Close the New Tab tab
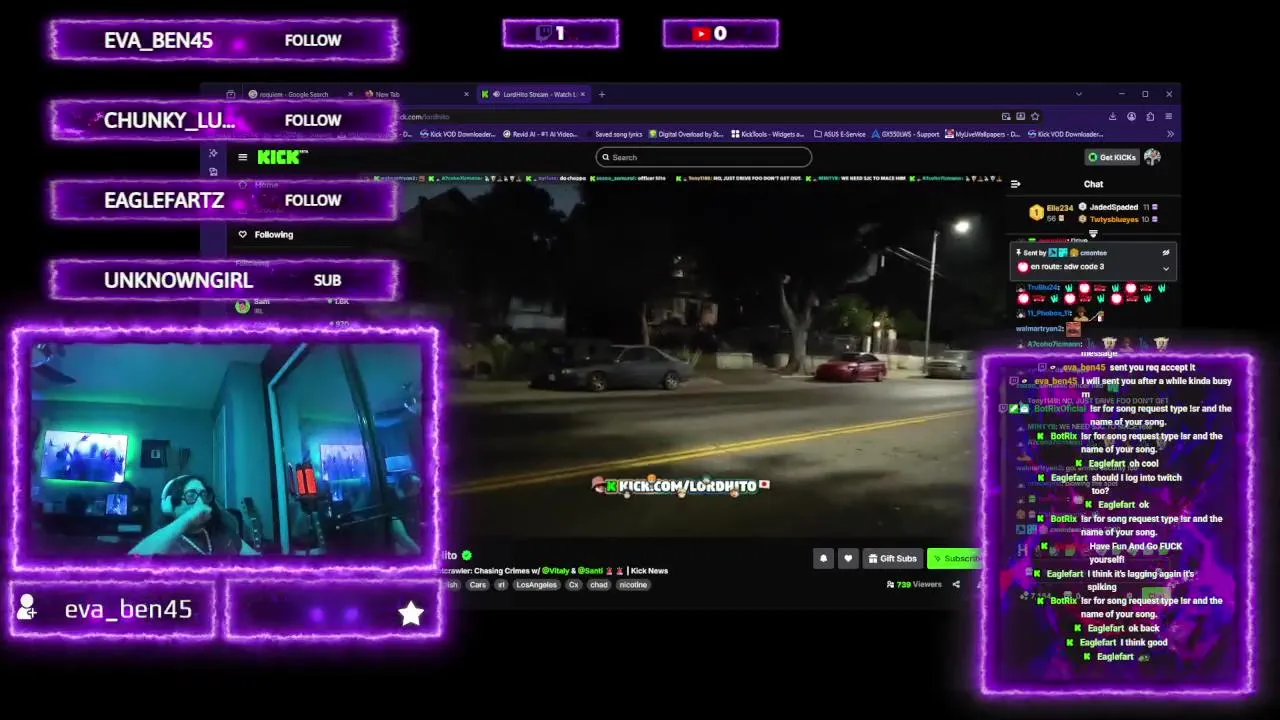The image size is (1280, 720). 466,94
